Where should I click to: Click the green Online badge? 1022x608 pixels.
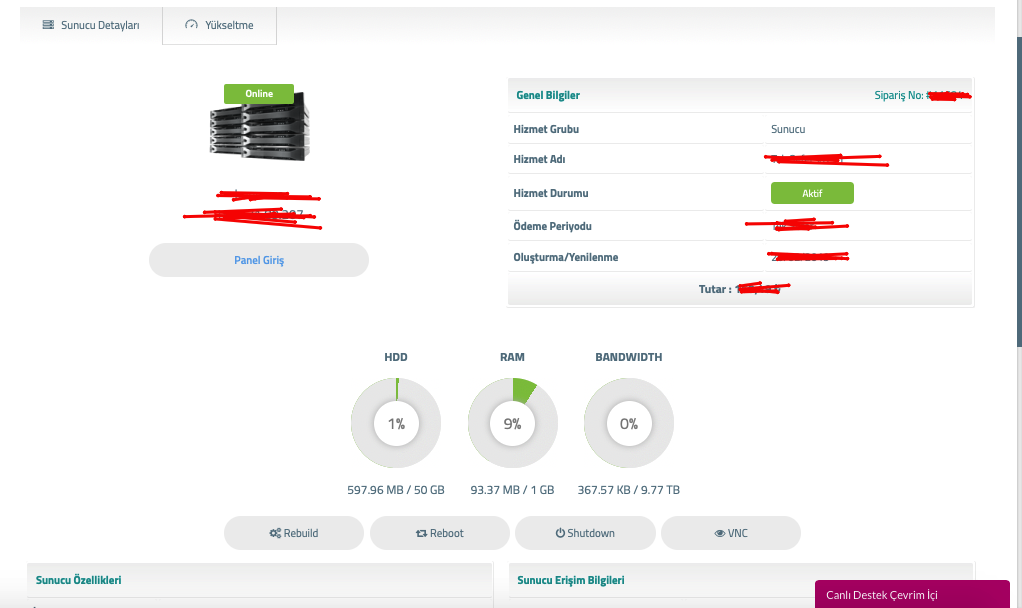[x=259, y=93]
